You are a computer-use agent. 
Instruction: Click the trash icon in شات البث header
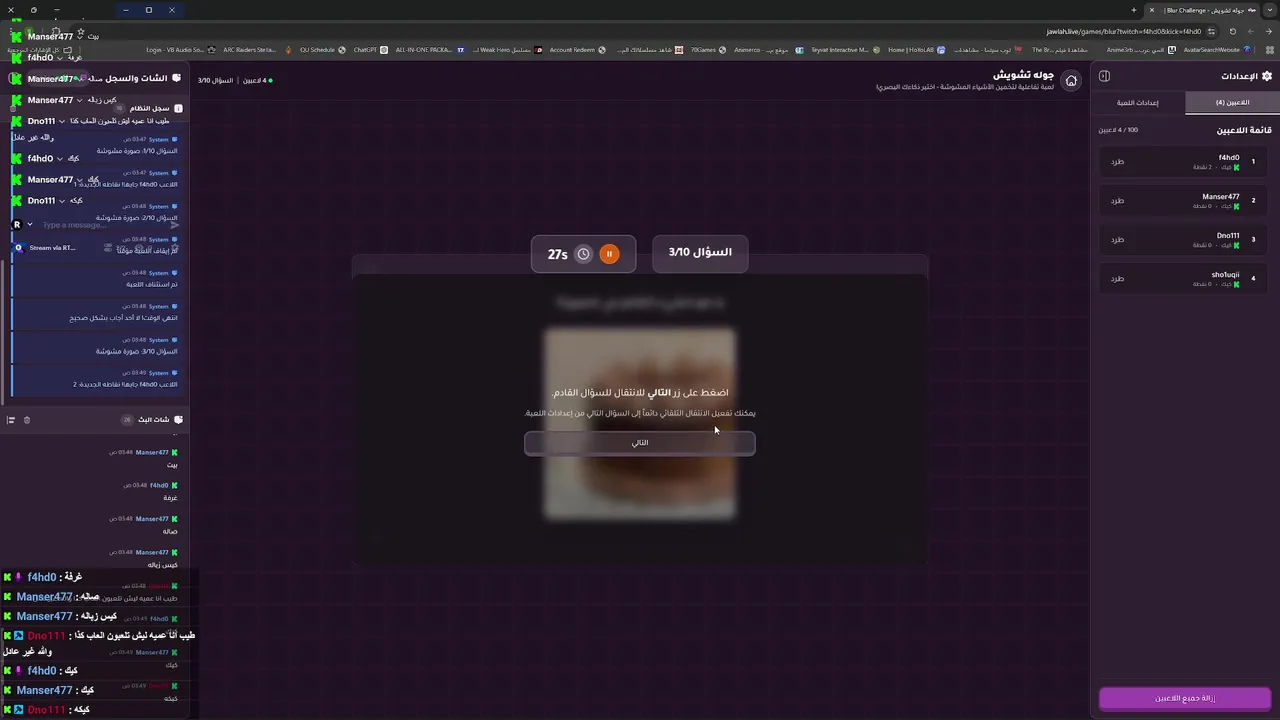[27, 420]
